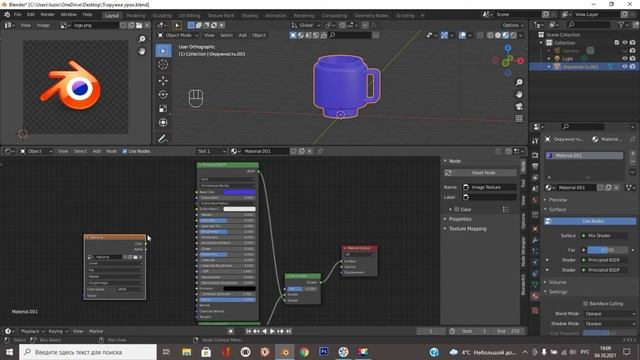Open the Tool properties tab icon
Screen dimensions: 640x360
tap(535, 141)
